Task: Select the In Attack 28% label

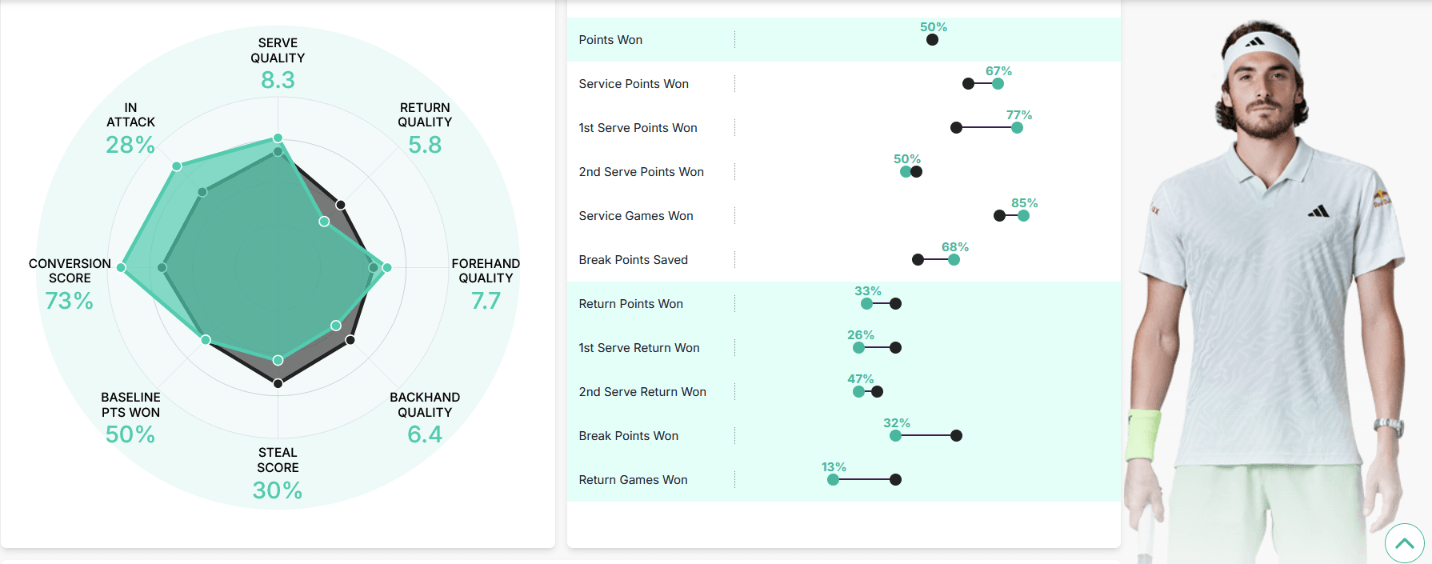Action: tap(131, 129)
